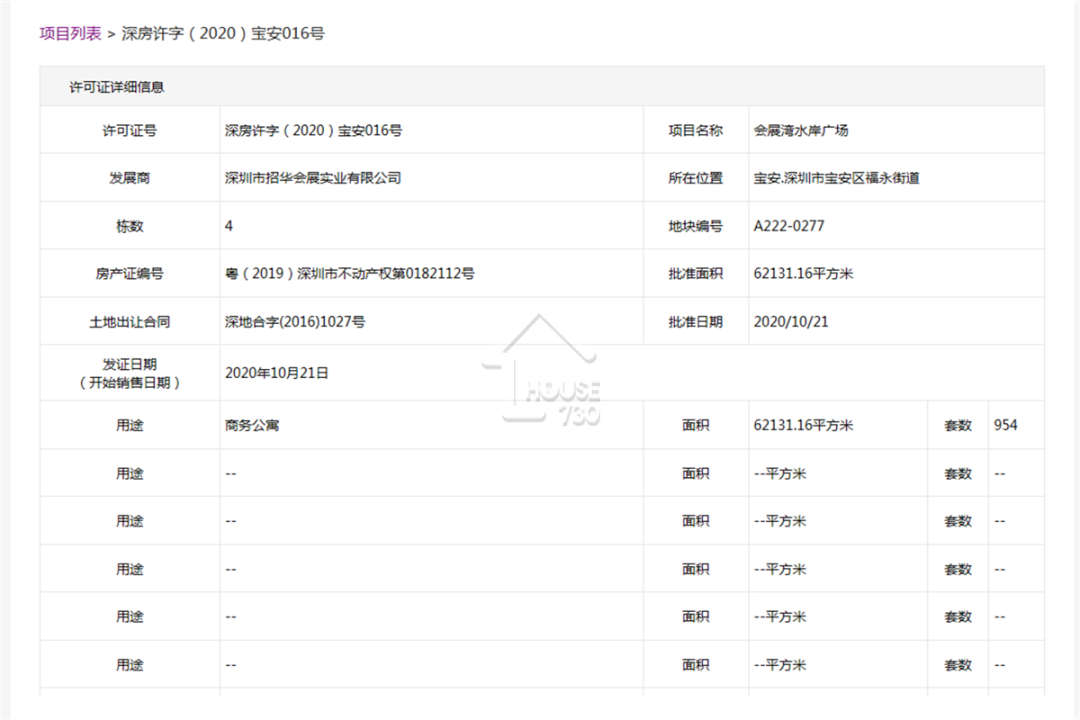Select the 栋数 label cell
Viewport: 1080px width, 720px height.
point(129,226)
